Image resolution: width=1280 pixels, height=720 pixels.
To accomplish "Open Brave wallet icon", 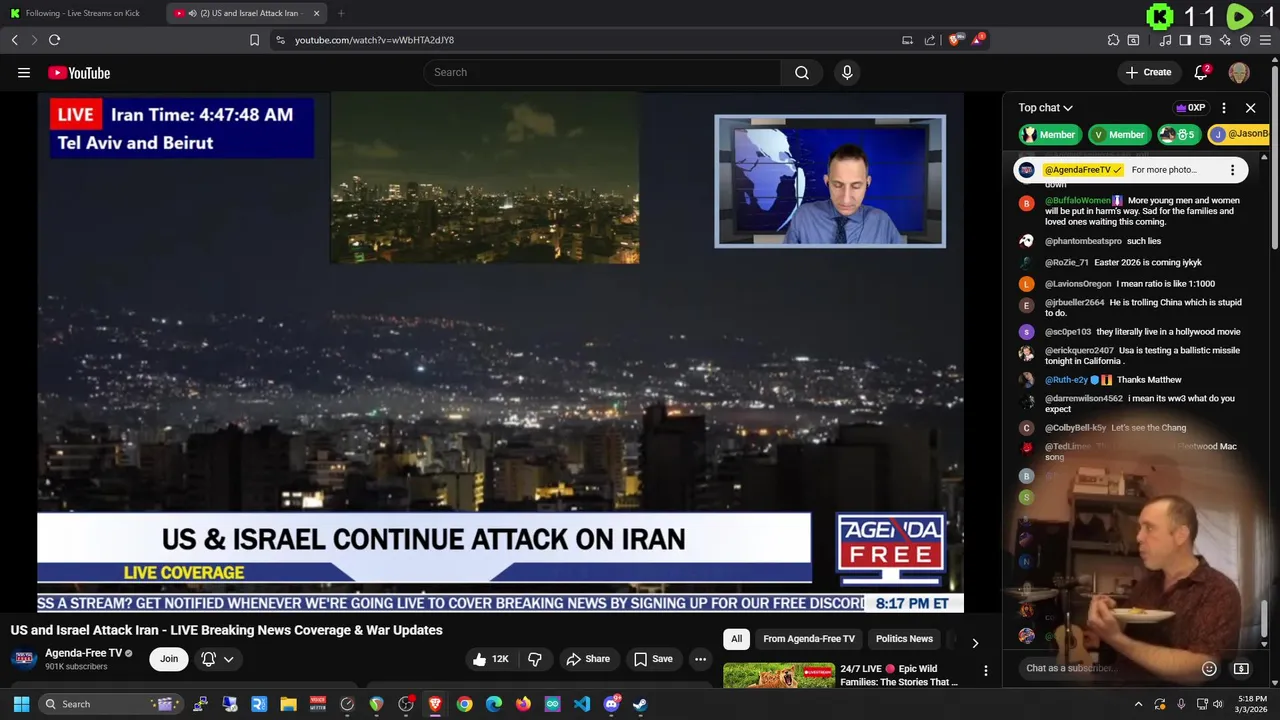I will tap(1205, 40).
